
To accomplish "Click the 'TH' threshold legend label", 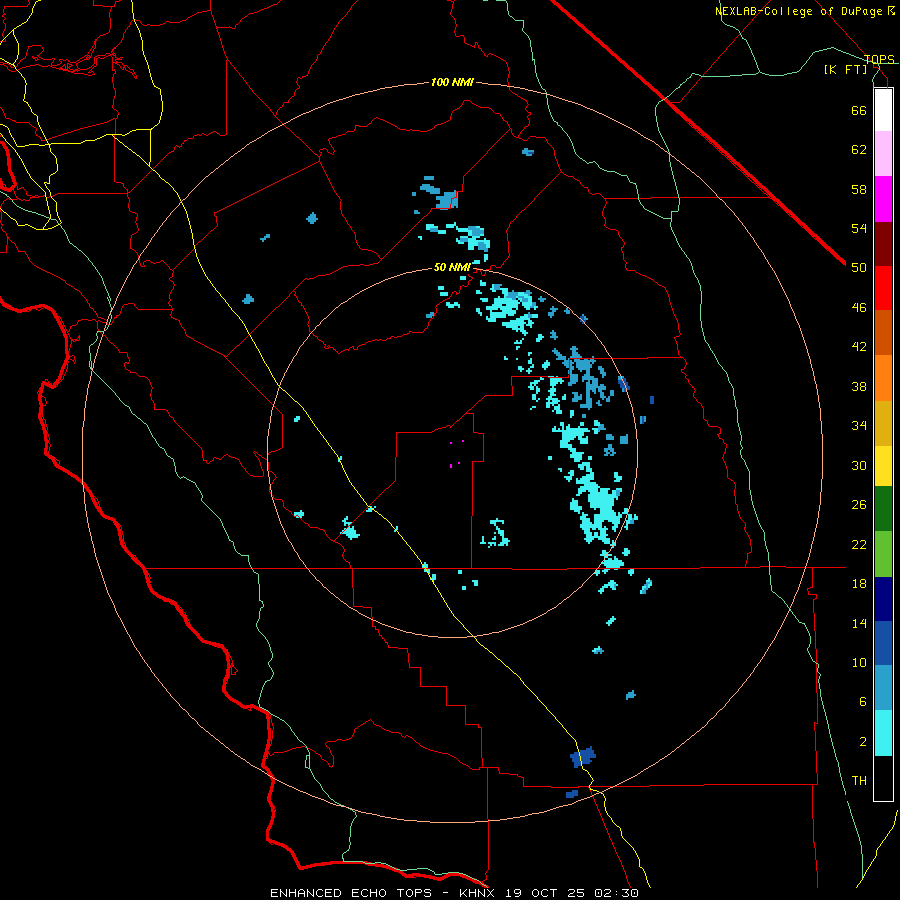I will (859, 781).
